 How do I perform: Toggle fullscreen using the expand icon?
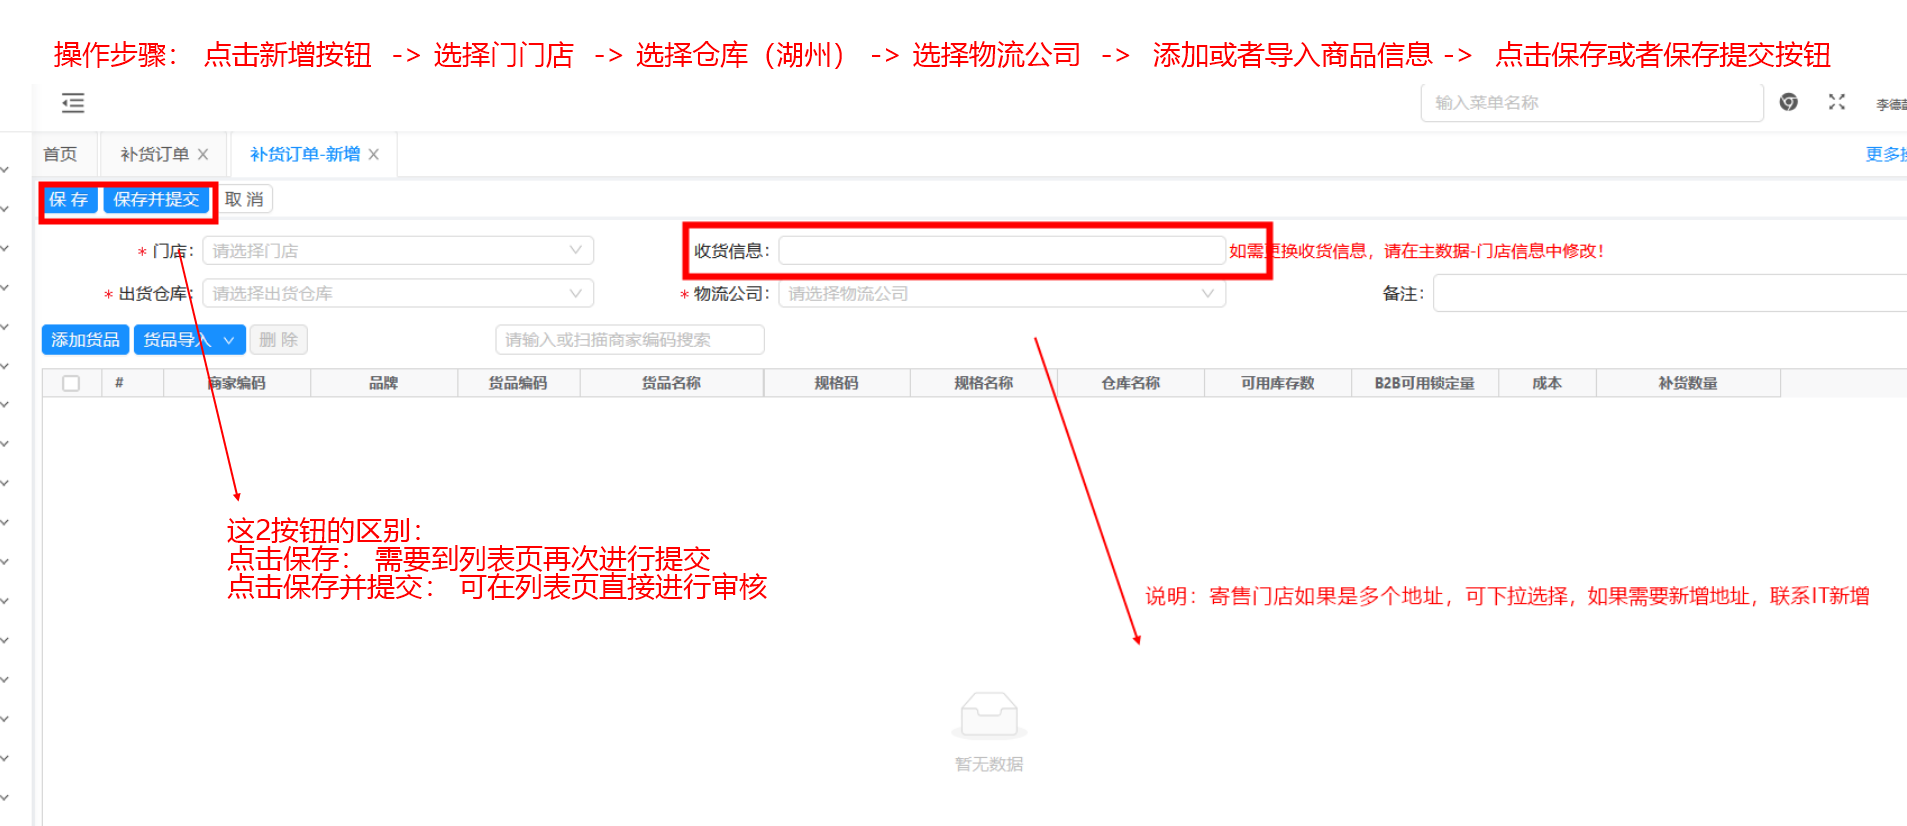[x=1836, y=102]
